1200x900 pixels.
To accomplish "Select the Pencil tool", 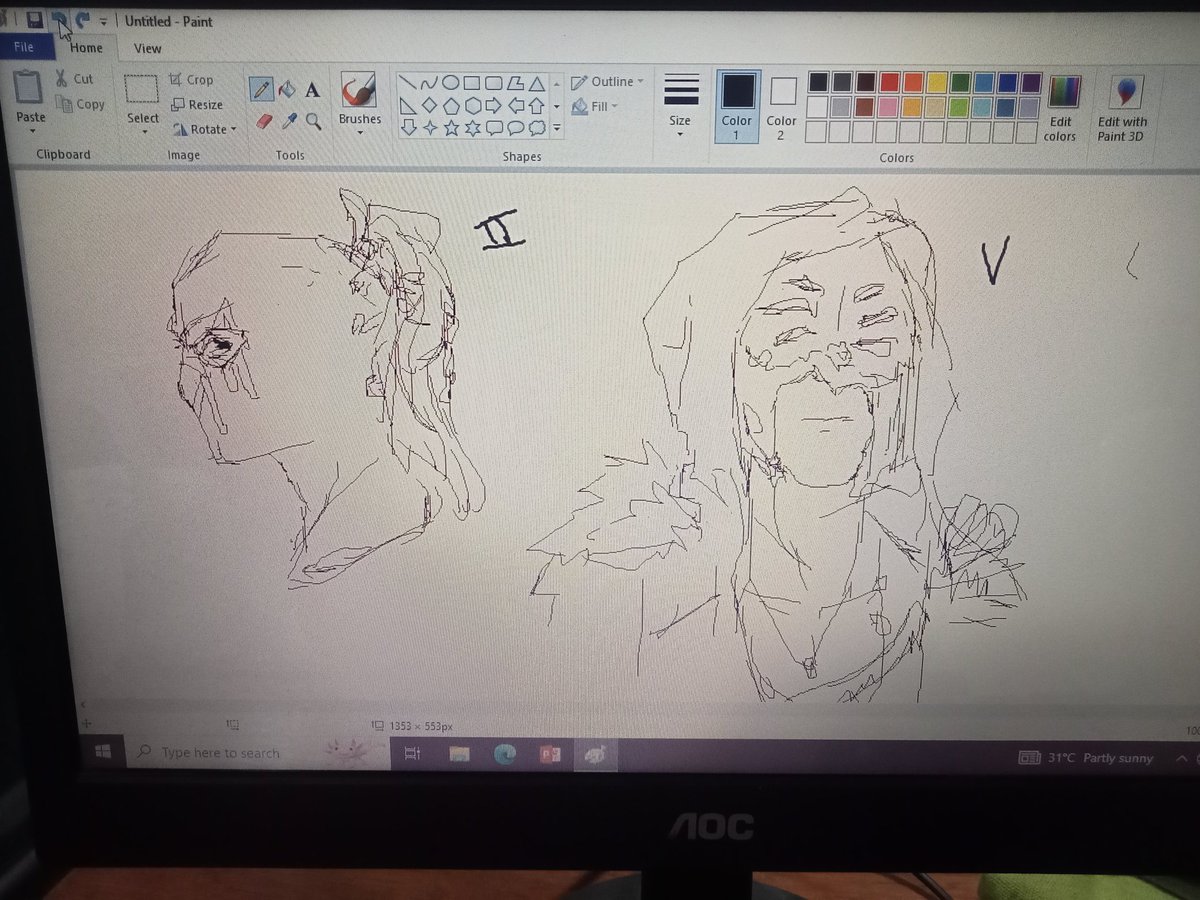I will pos(262,89).
